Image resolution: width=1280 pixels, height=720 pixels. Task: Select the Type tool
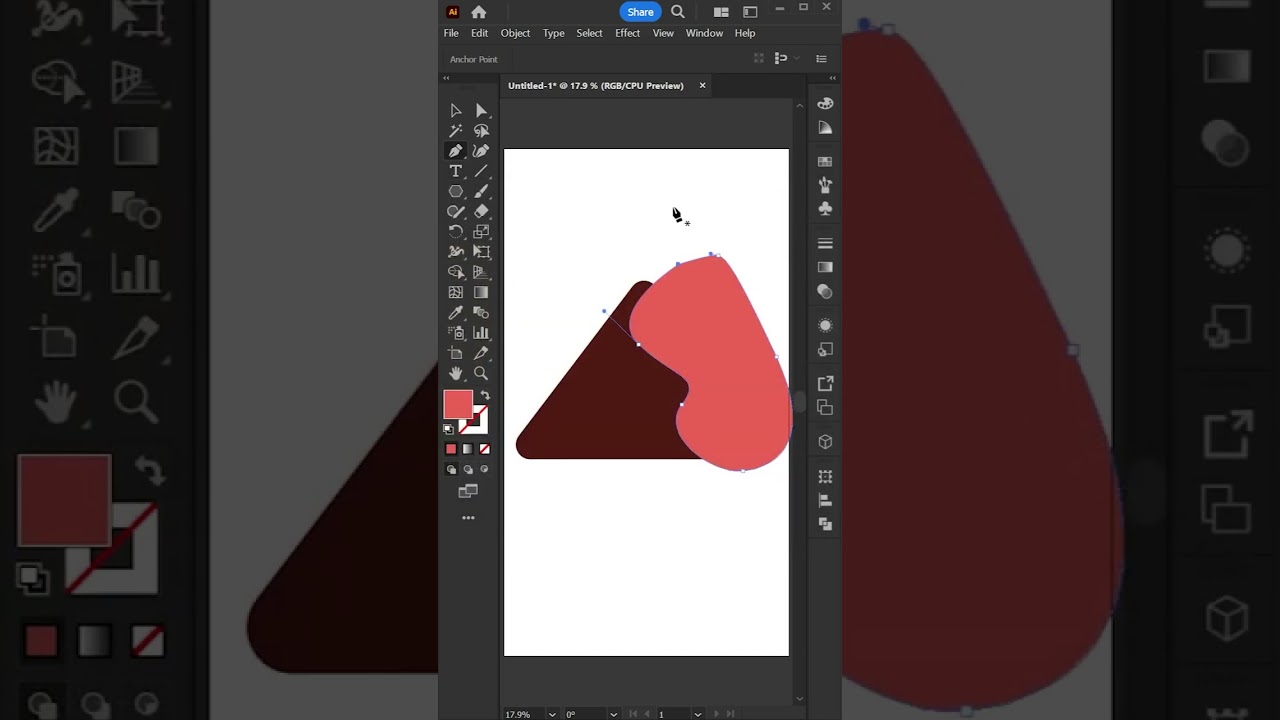(x=456, y=171)
